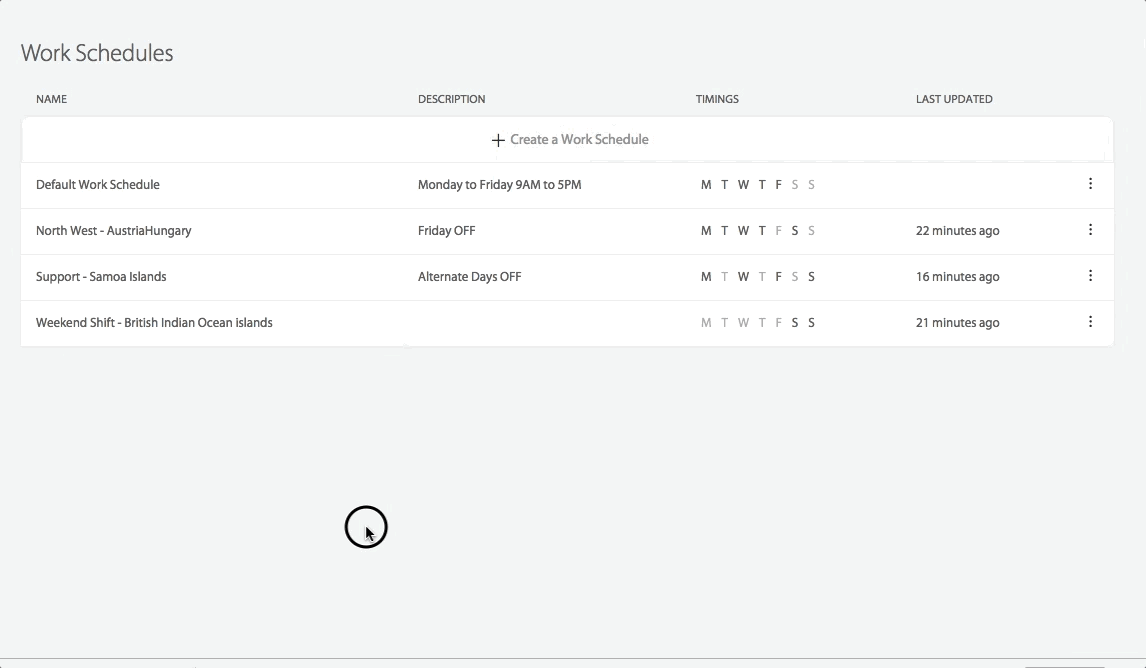Open more options for Default Work Schedule

click(x=1090, y=184)
